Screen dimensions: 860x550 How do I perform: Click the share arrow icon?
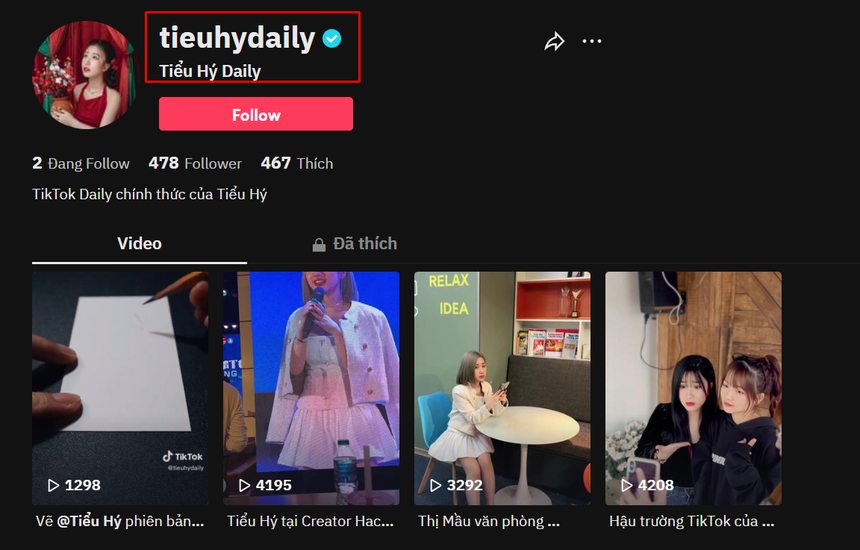554,41
